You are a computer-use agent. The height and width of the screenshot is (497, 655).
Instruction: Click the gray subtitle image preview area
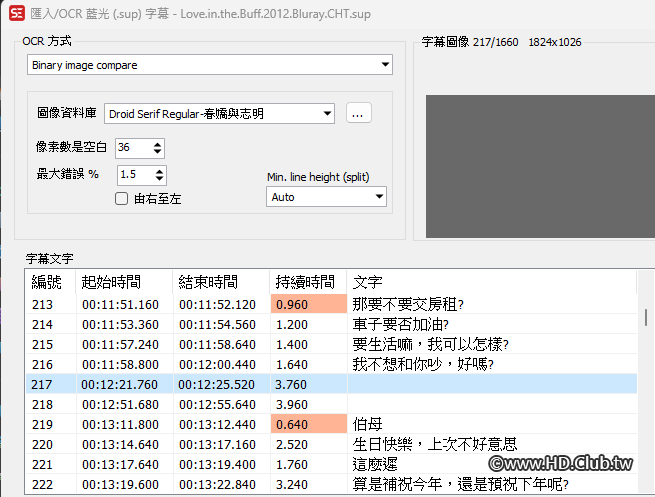point(540,166)
